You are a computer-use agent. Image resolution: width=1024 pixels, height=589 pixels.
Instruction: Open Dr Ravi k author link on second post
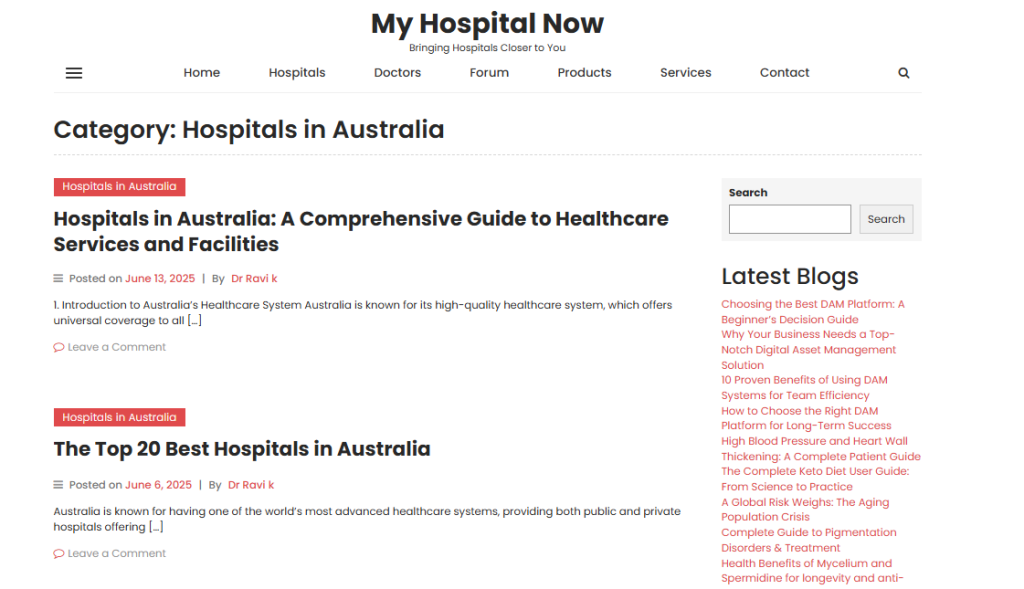pyautogui.click(x=251, y=485)
